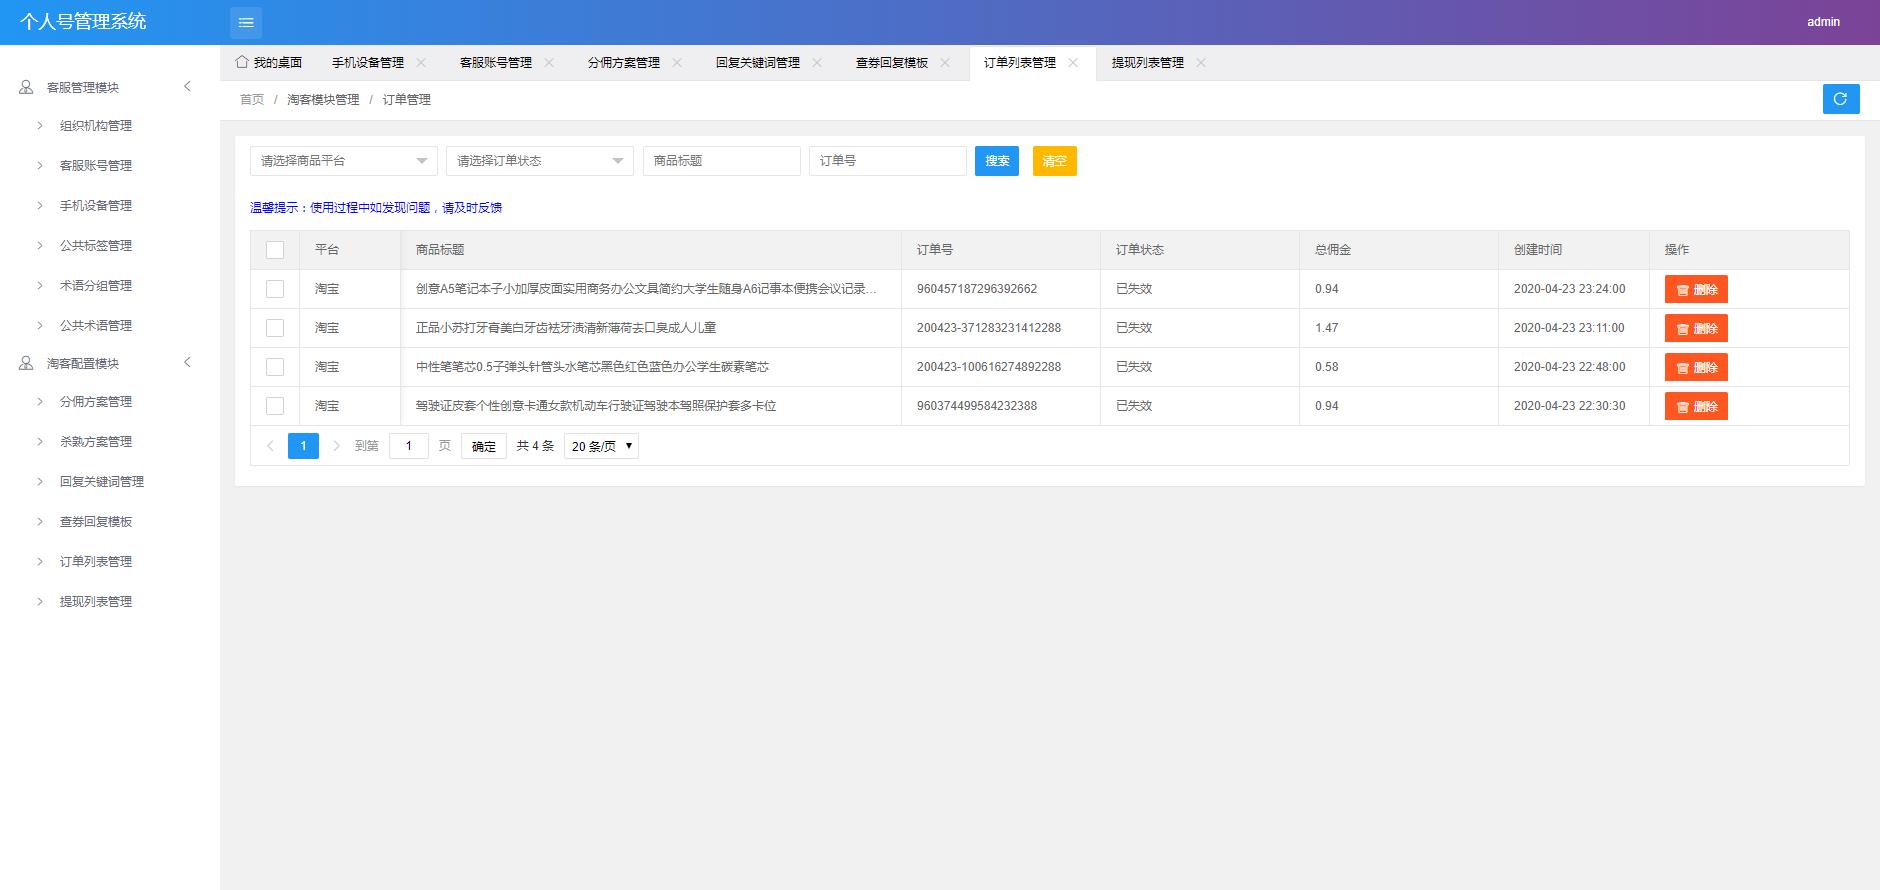Collapse the 淘客配置模块 section chevron
Viewport: 1880px width, 890px height.
pyautogui.click(x=187, y=362)
